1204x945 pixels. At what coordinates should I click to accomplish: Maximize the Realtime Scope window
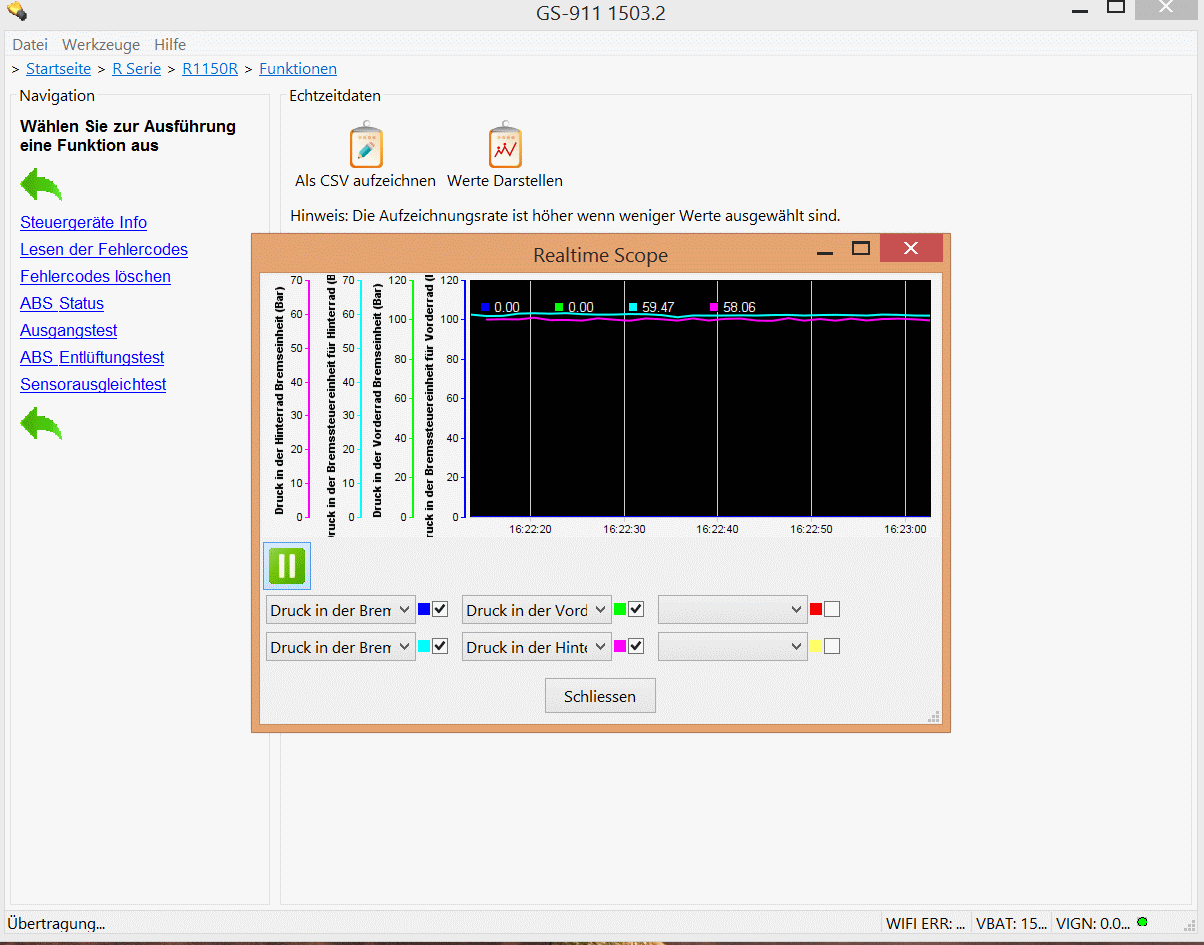click(x=860, y=249)
